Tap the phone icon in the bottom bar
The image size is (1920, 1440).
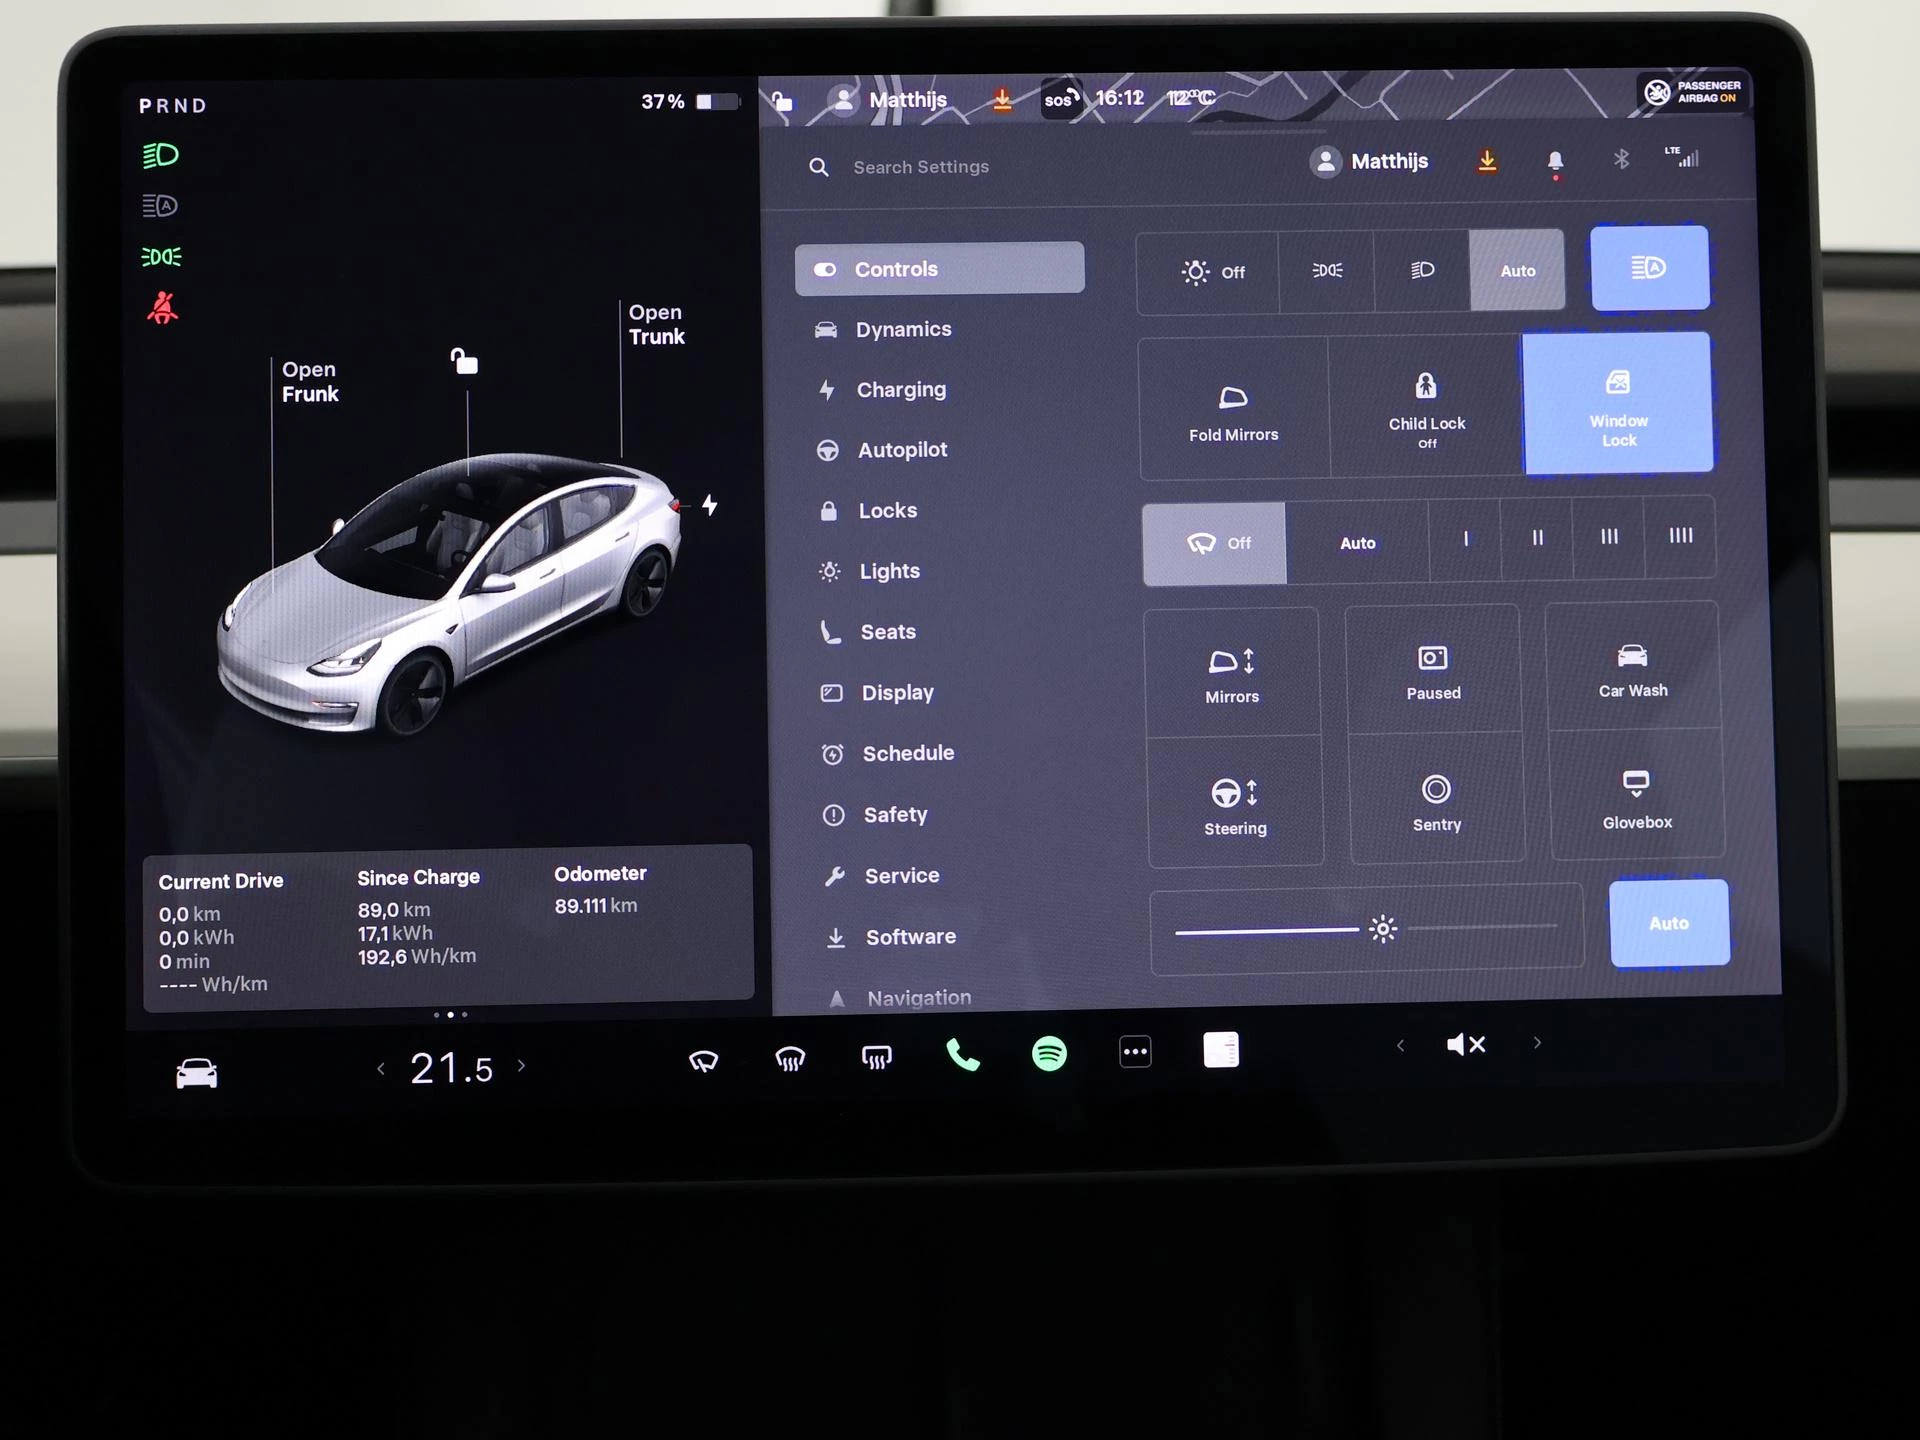(x=963, y=1052)
